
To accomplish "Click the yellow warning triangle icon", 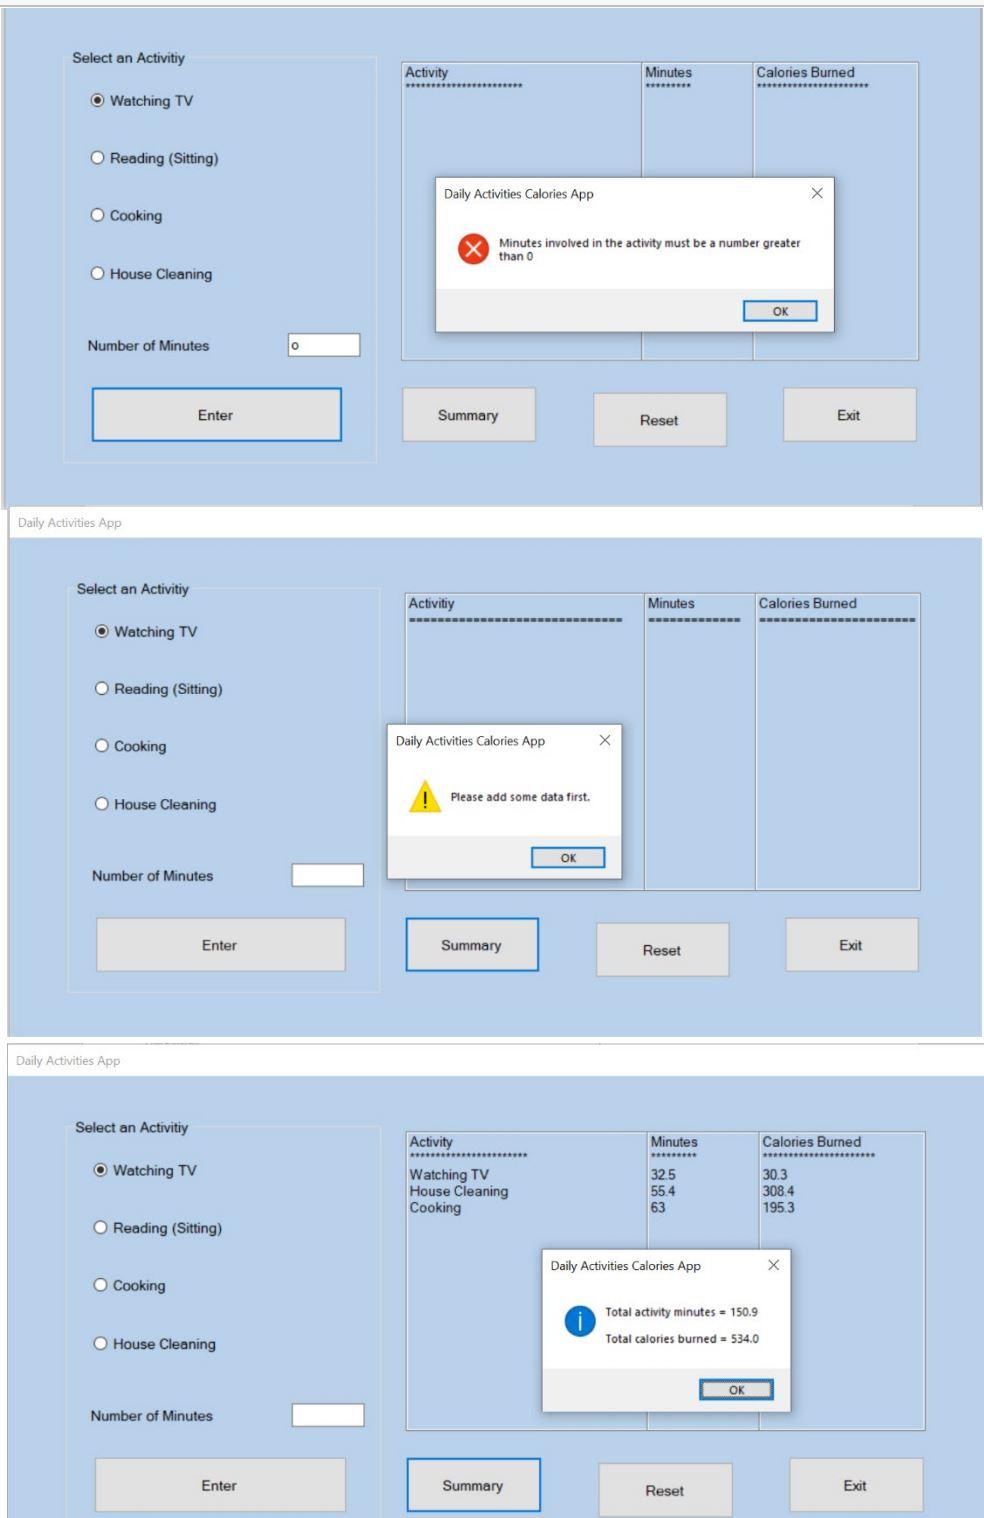I will tap(427, 797).
